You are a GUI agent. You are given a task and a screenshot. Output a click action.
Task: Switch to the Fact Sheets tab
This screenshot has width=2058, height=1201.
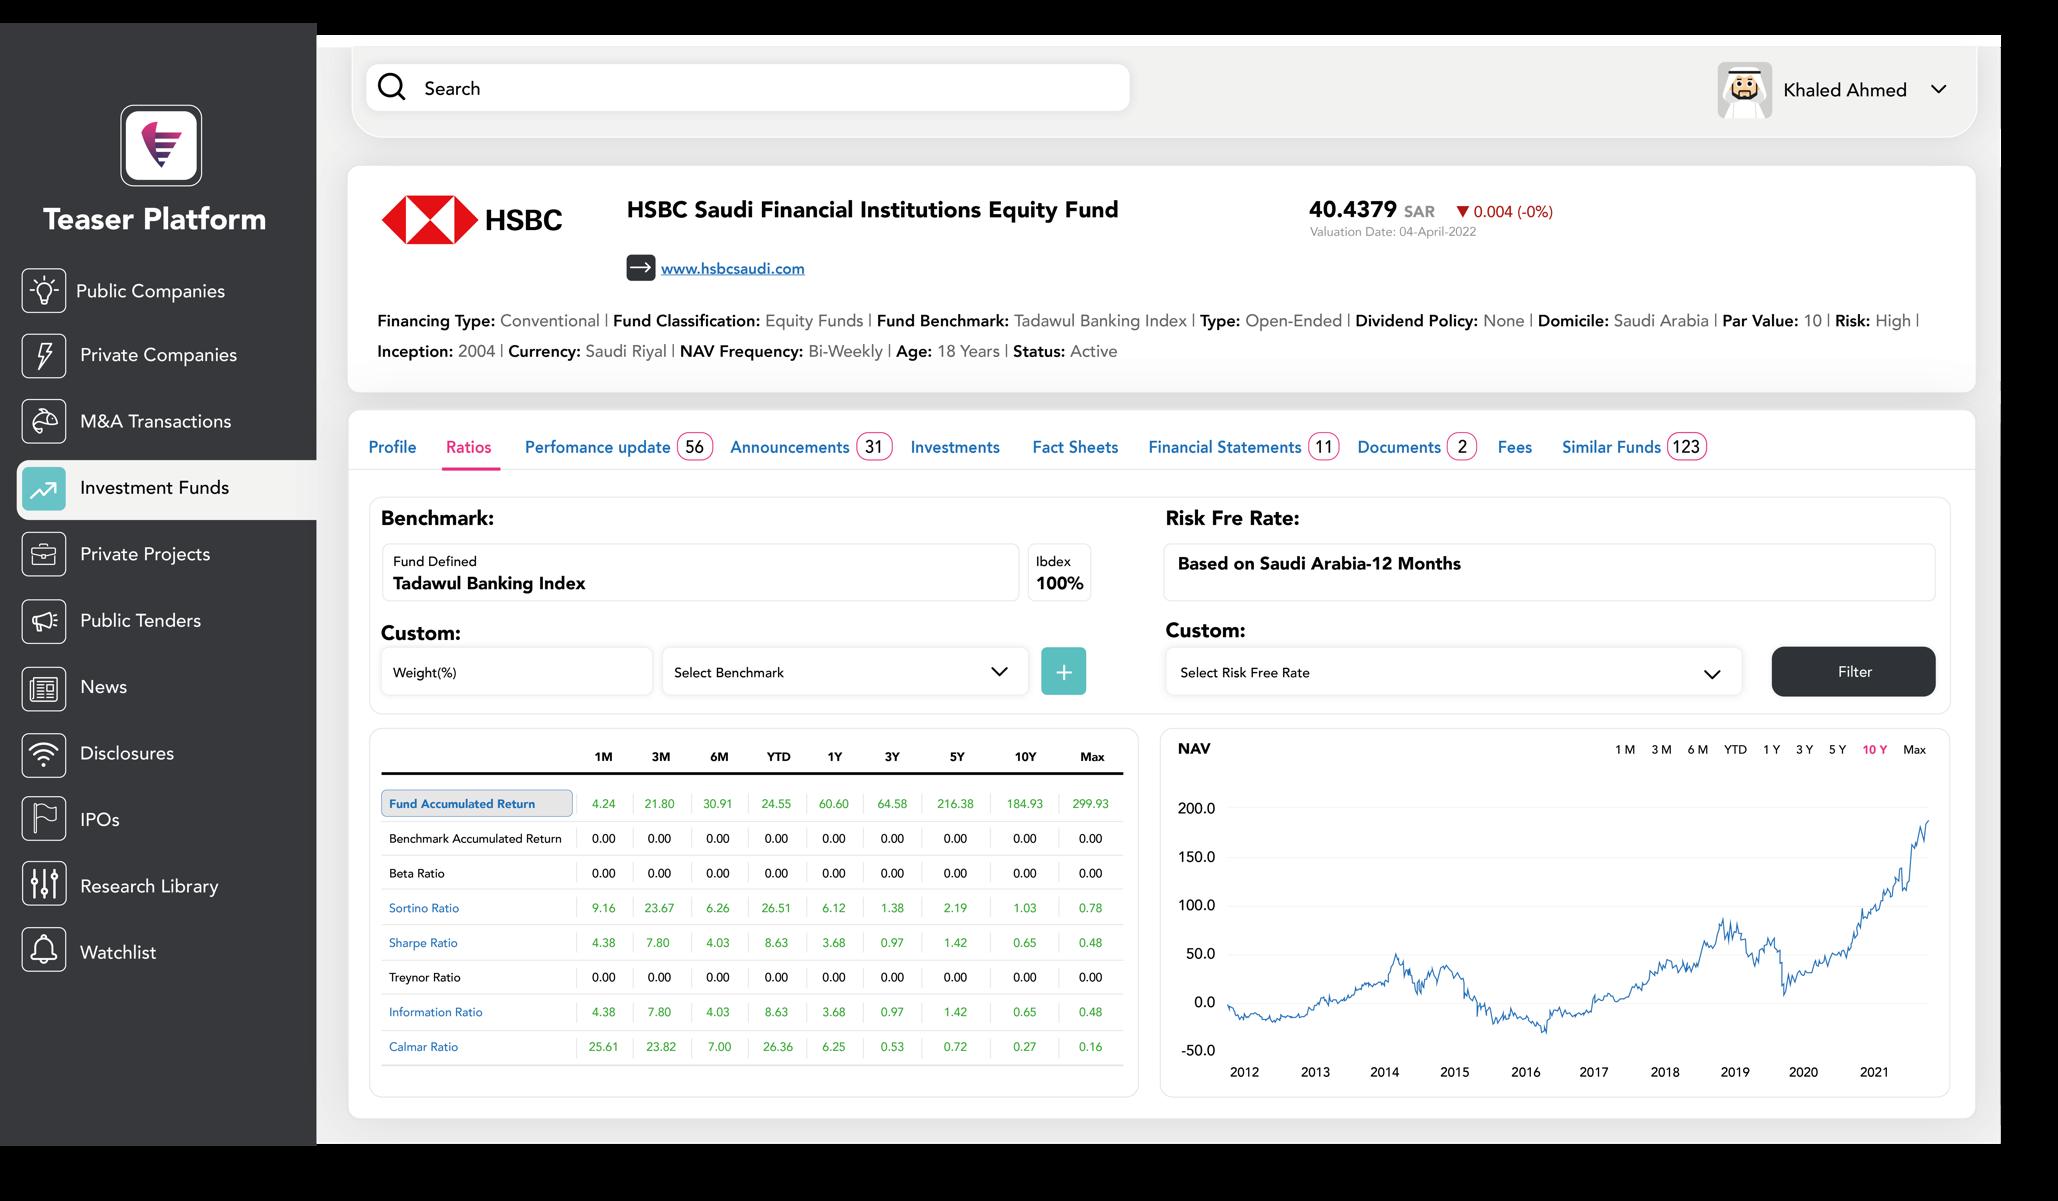coord(1075,447)
